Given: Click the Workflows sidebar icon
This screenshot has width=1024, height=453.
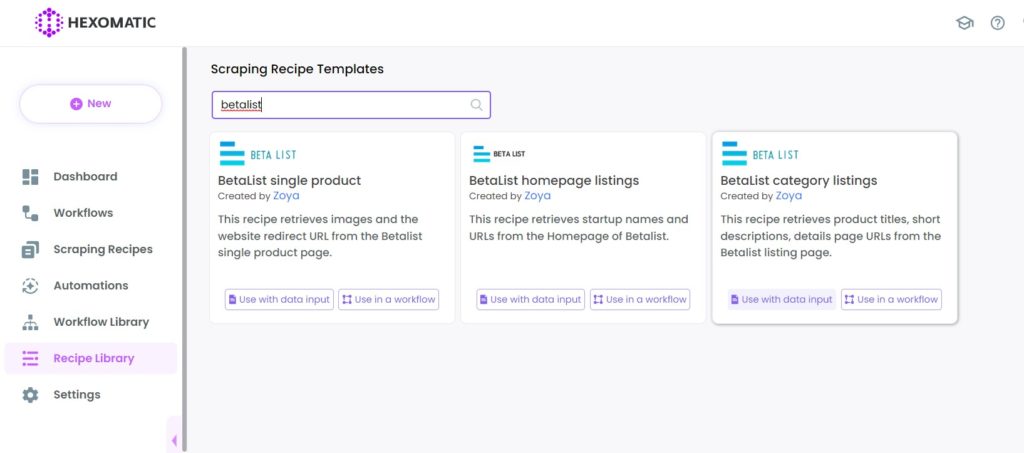Looking at the screenshot, I should click(30, 213).
